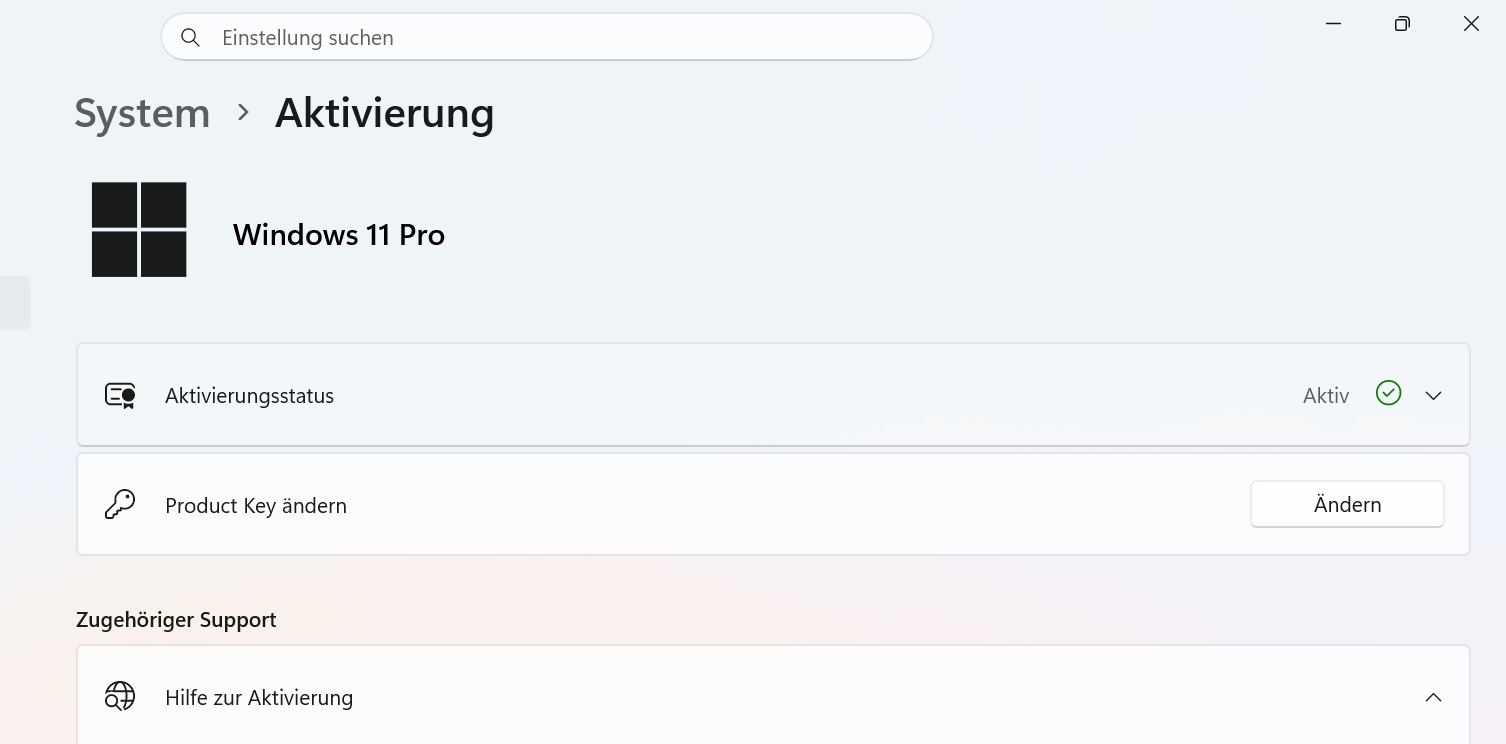Select the Product Key ändern label
This screenshot has height=744, width=1506.
click(256, 506)
